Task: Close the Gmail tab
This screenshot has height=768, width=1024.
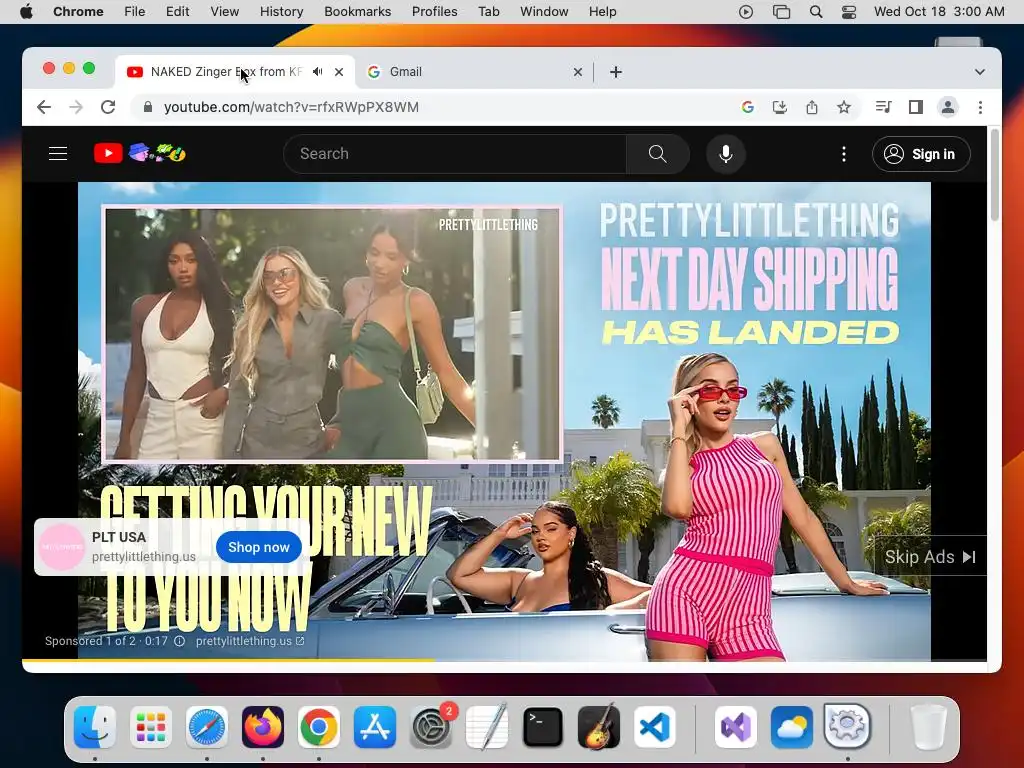Action: pos(577,72)
